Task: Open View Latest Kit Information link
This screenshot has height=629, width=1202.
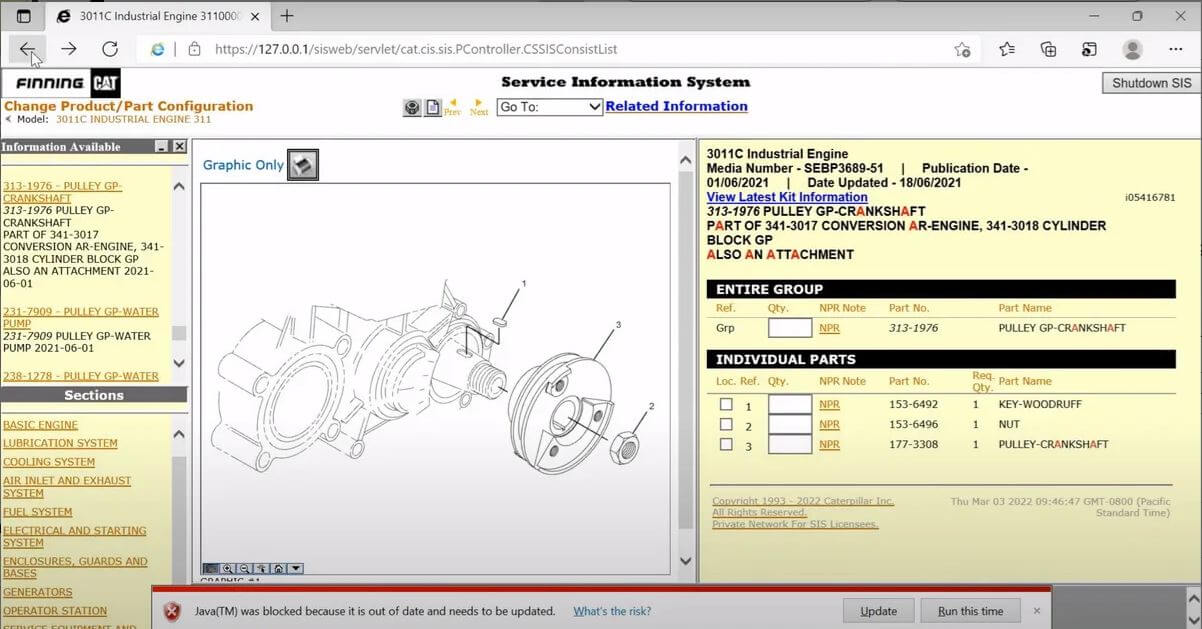Action: (x=786, y=197)
